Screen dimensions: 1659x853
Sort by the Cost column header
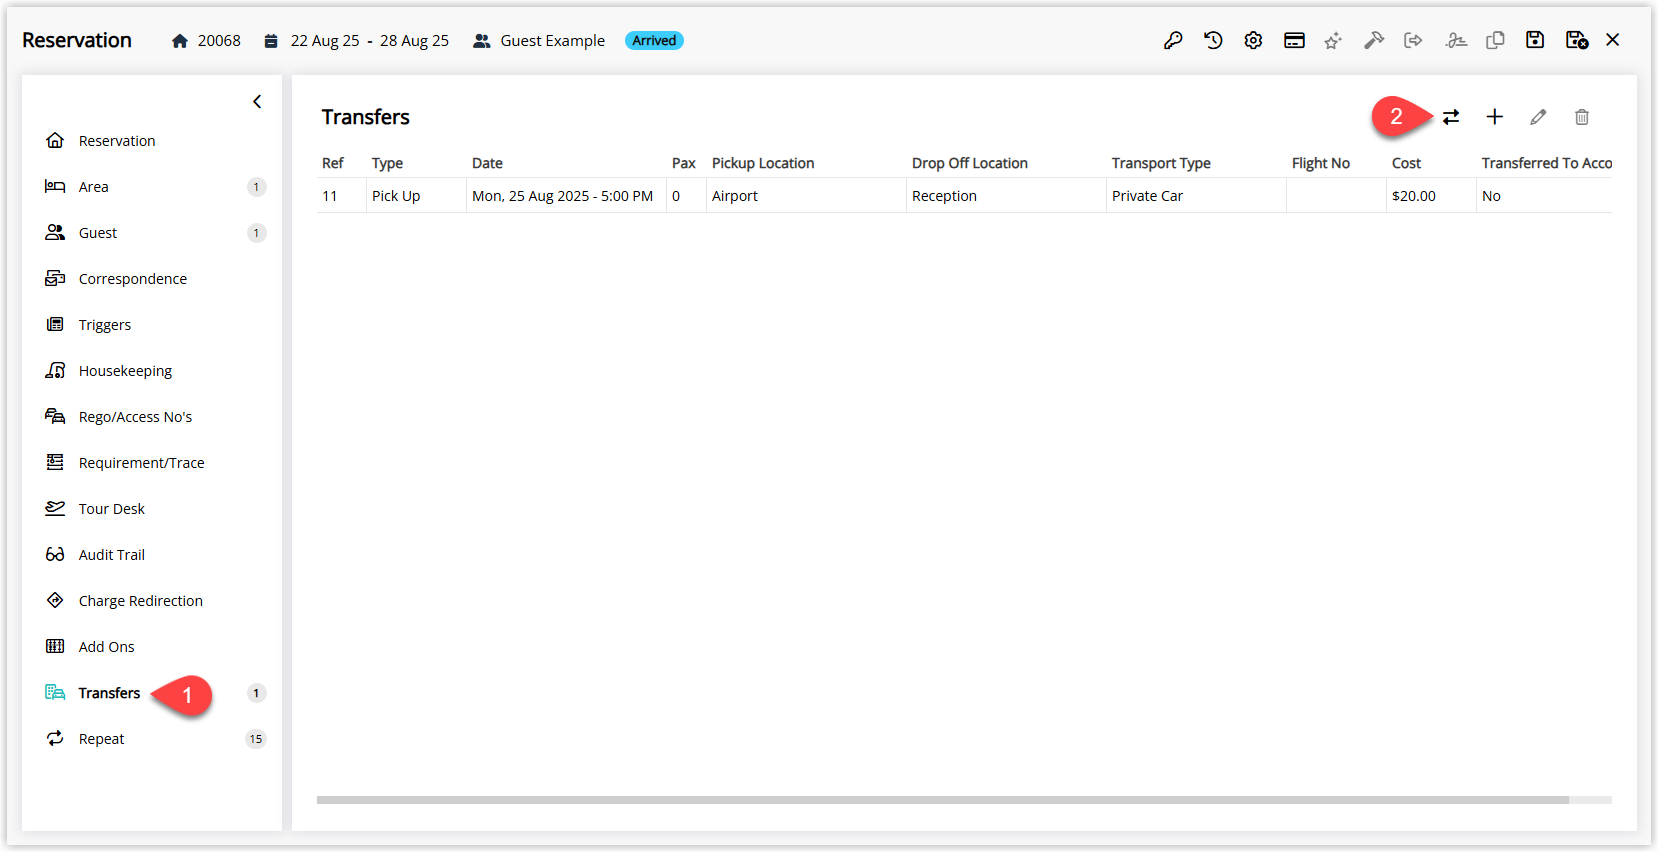click(x=1406, y=163)
